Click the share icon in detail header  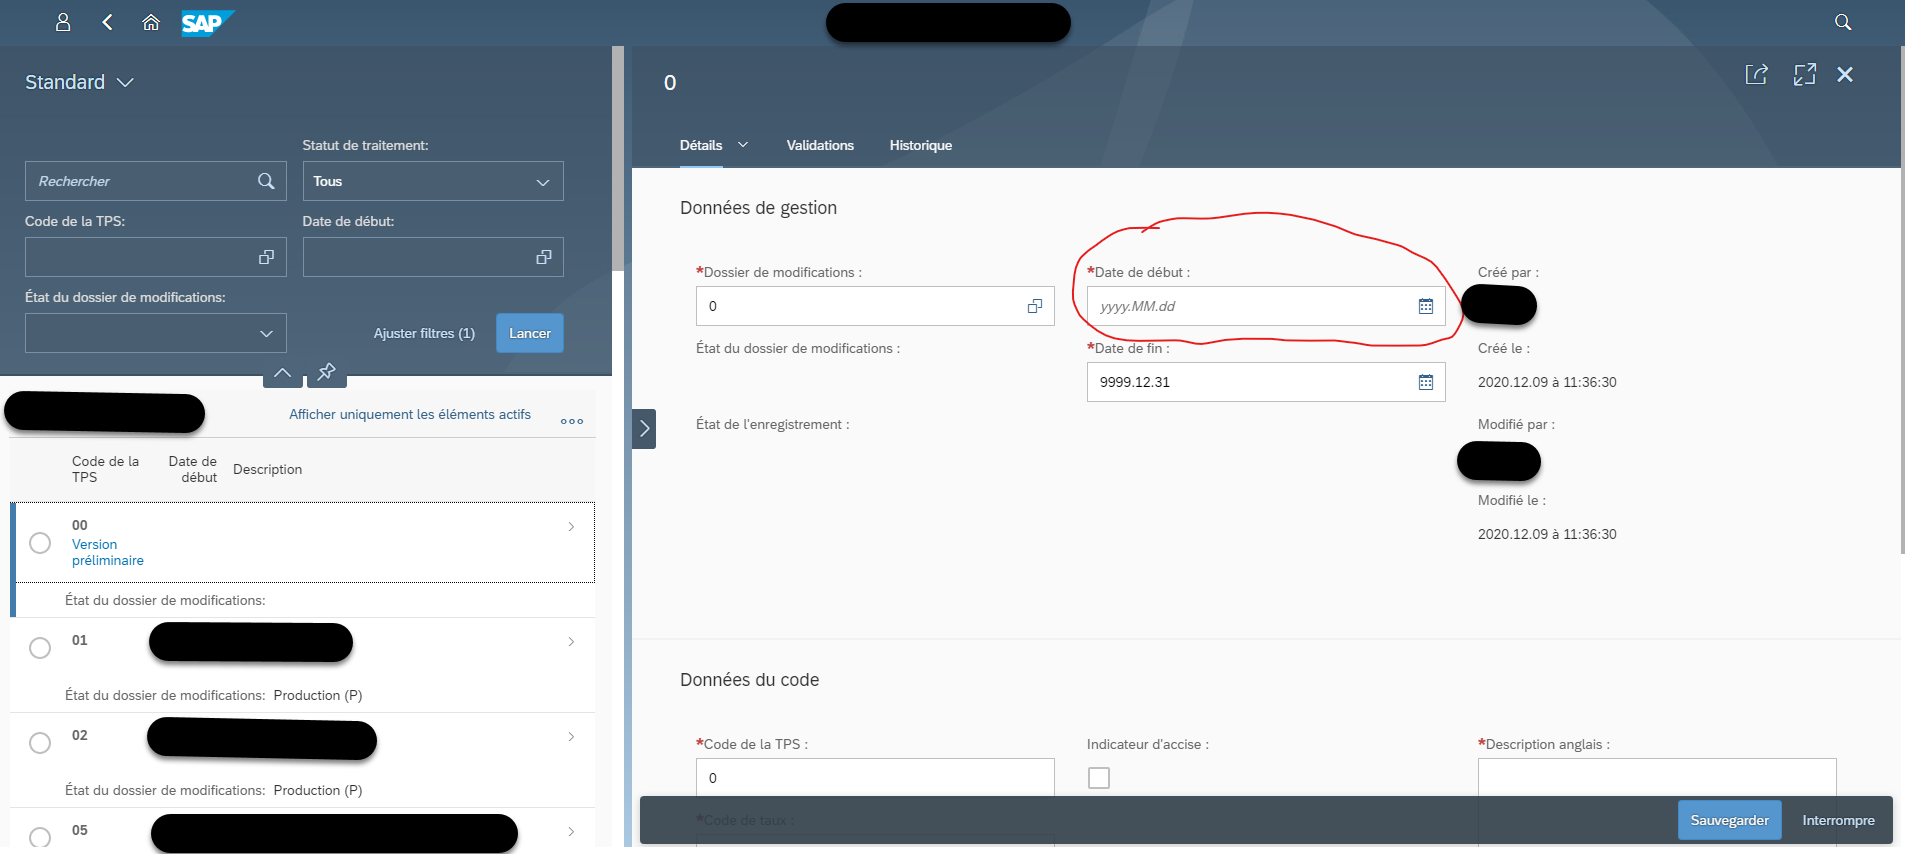(1757, 74)
